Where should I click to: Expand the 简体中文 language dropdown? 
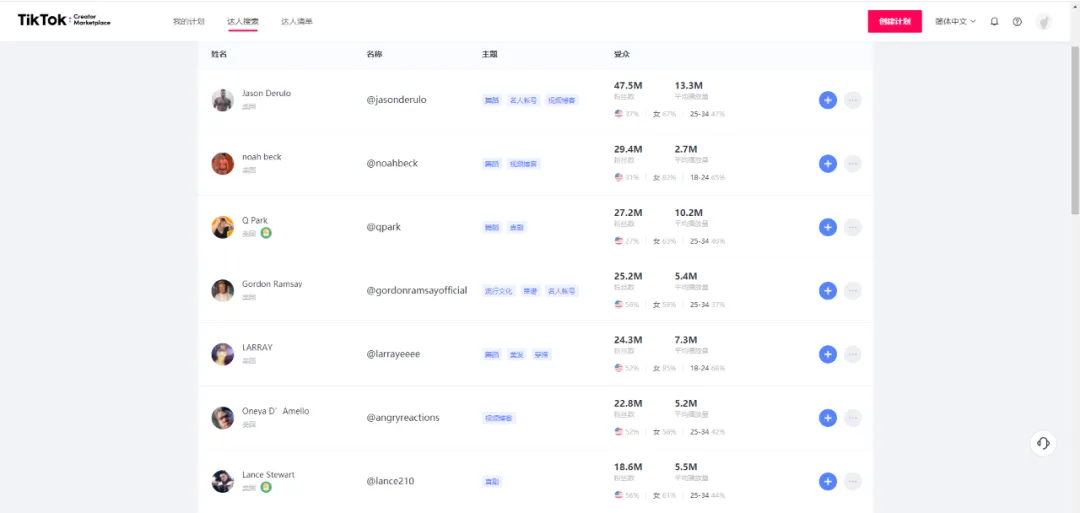point(955,21)
